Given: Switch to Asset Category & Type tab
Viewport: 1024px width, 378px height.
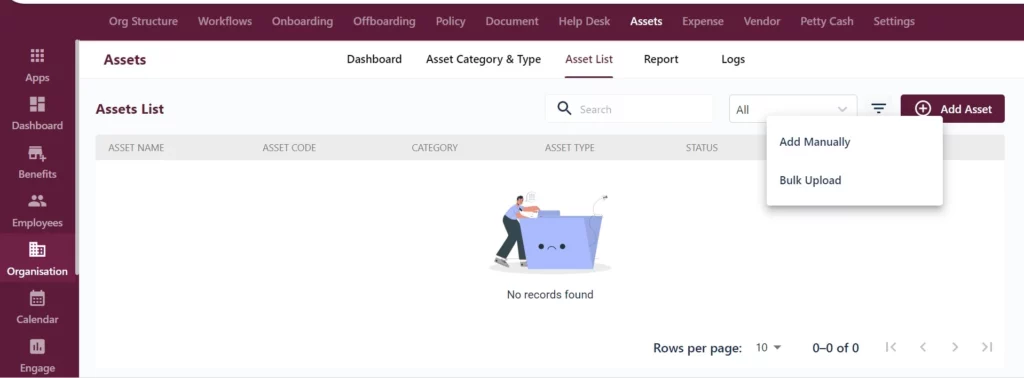Looking at the screenshot, I should pyautogui.click(x=483, y=59).
